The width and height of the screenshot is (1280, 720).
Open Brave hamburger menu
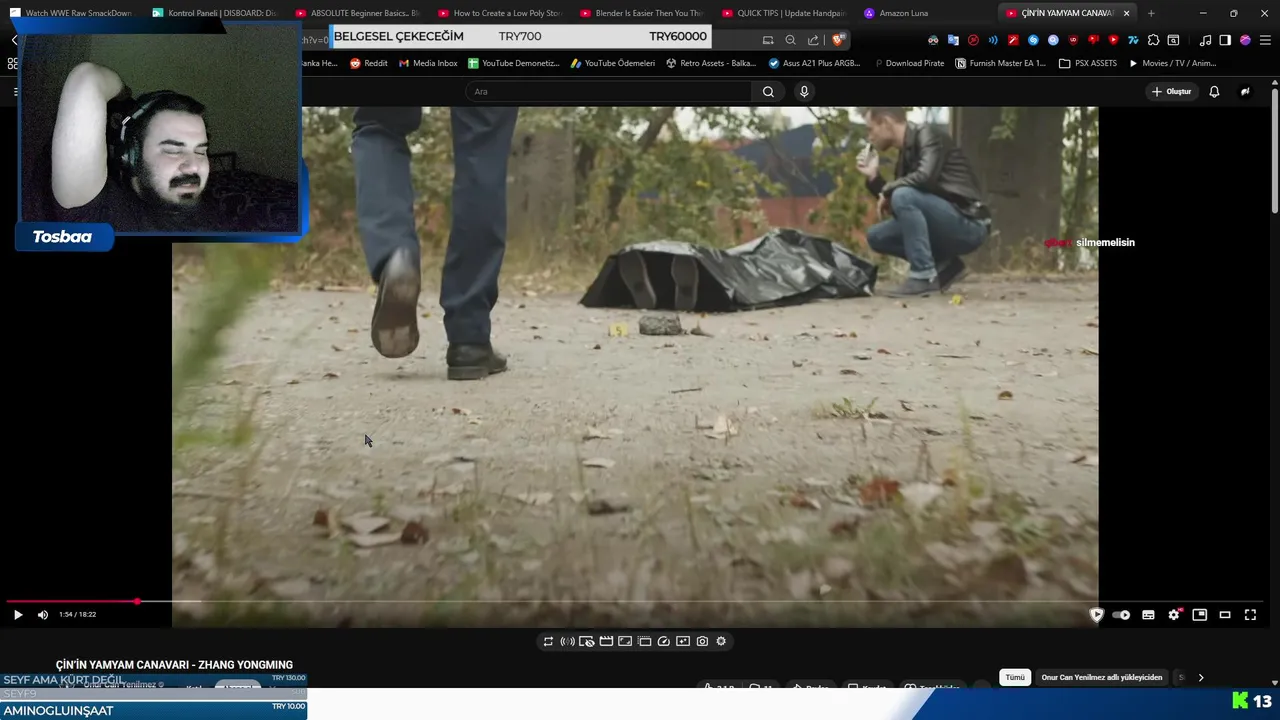[1265, 40]
